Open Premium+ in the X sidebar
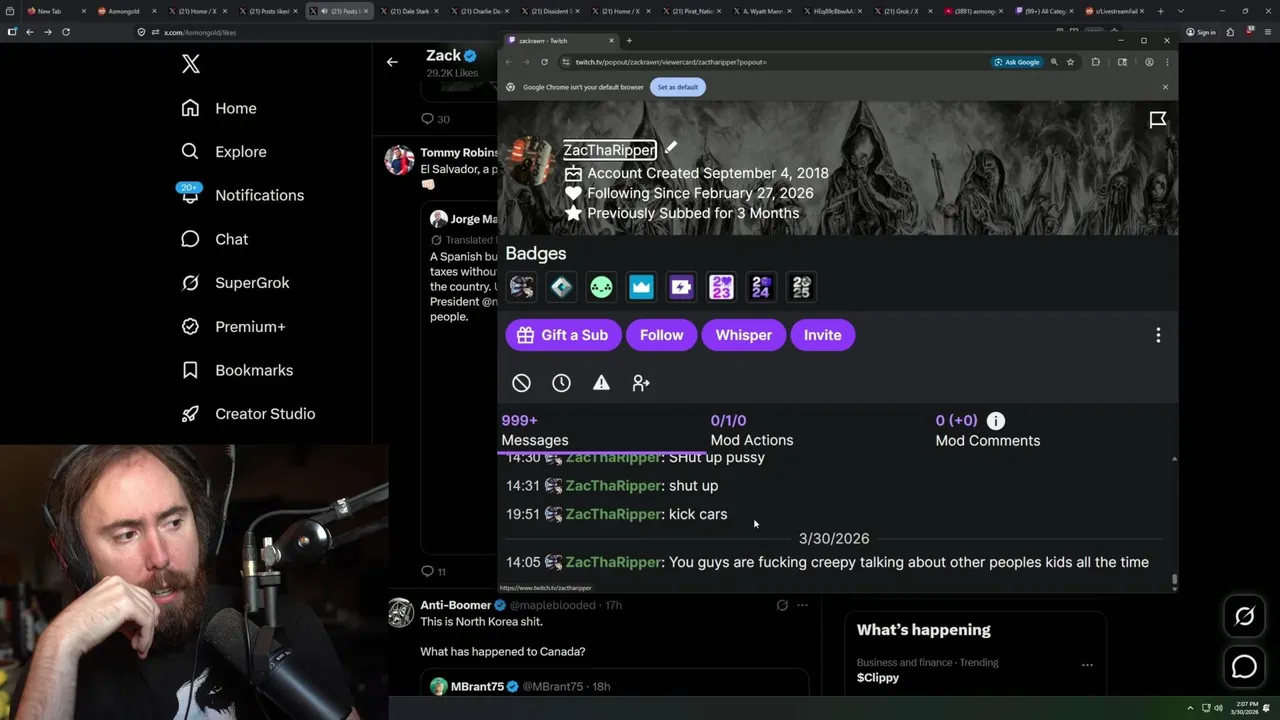This screenshot has height=720, width=1280. point(233,327)
